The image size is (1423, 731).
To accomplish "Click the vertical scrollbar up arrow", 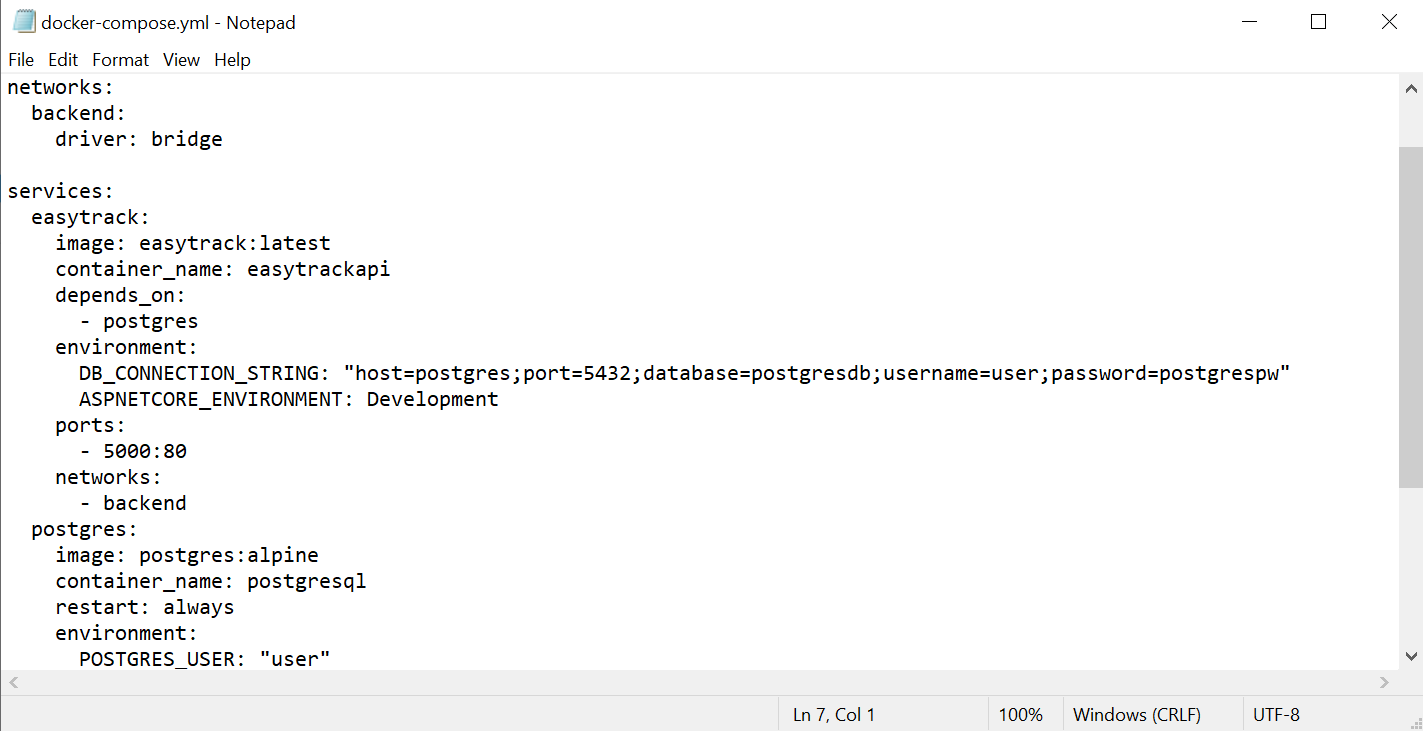I will tap(1411, 88).
